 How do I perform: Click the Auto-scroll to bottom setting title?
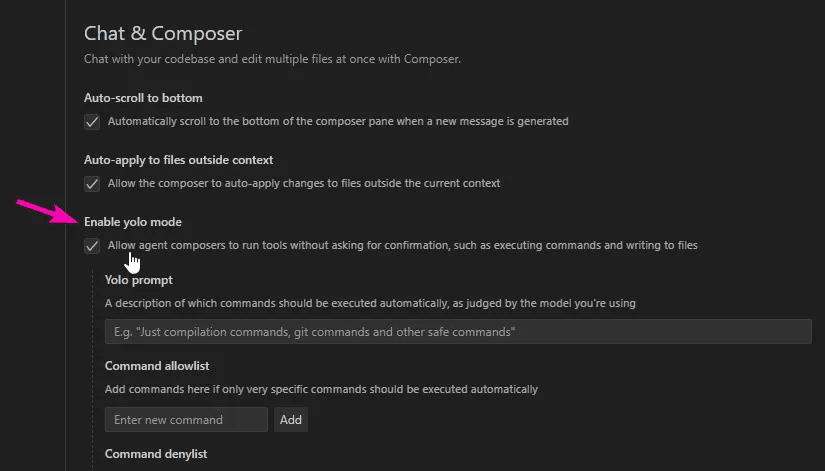click(143, 98)
